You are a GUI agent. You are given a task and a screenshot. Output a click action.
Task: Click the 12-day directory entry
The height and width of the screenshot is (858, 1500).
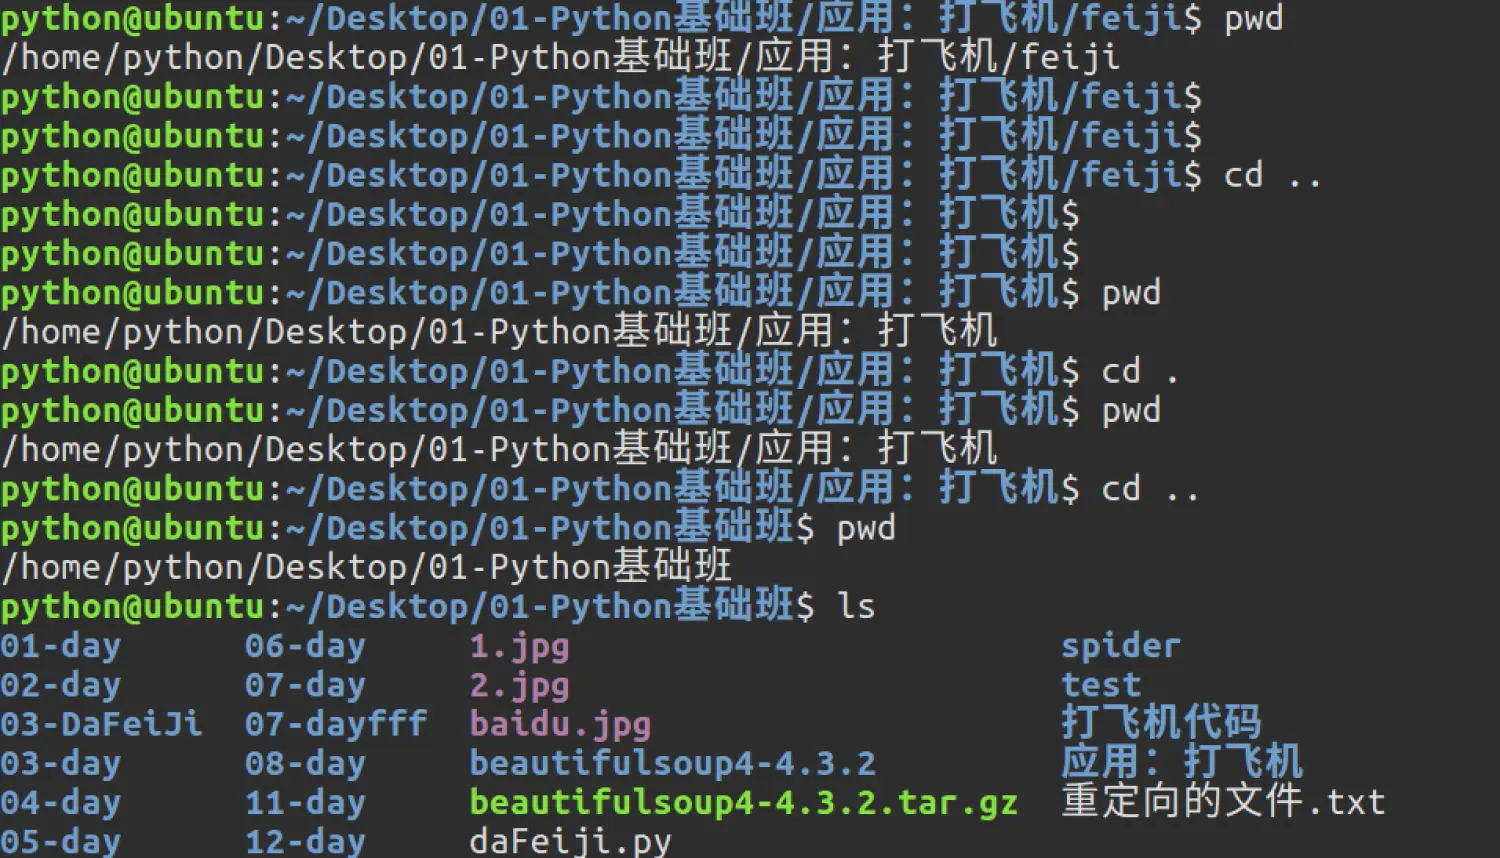[305, 841]
